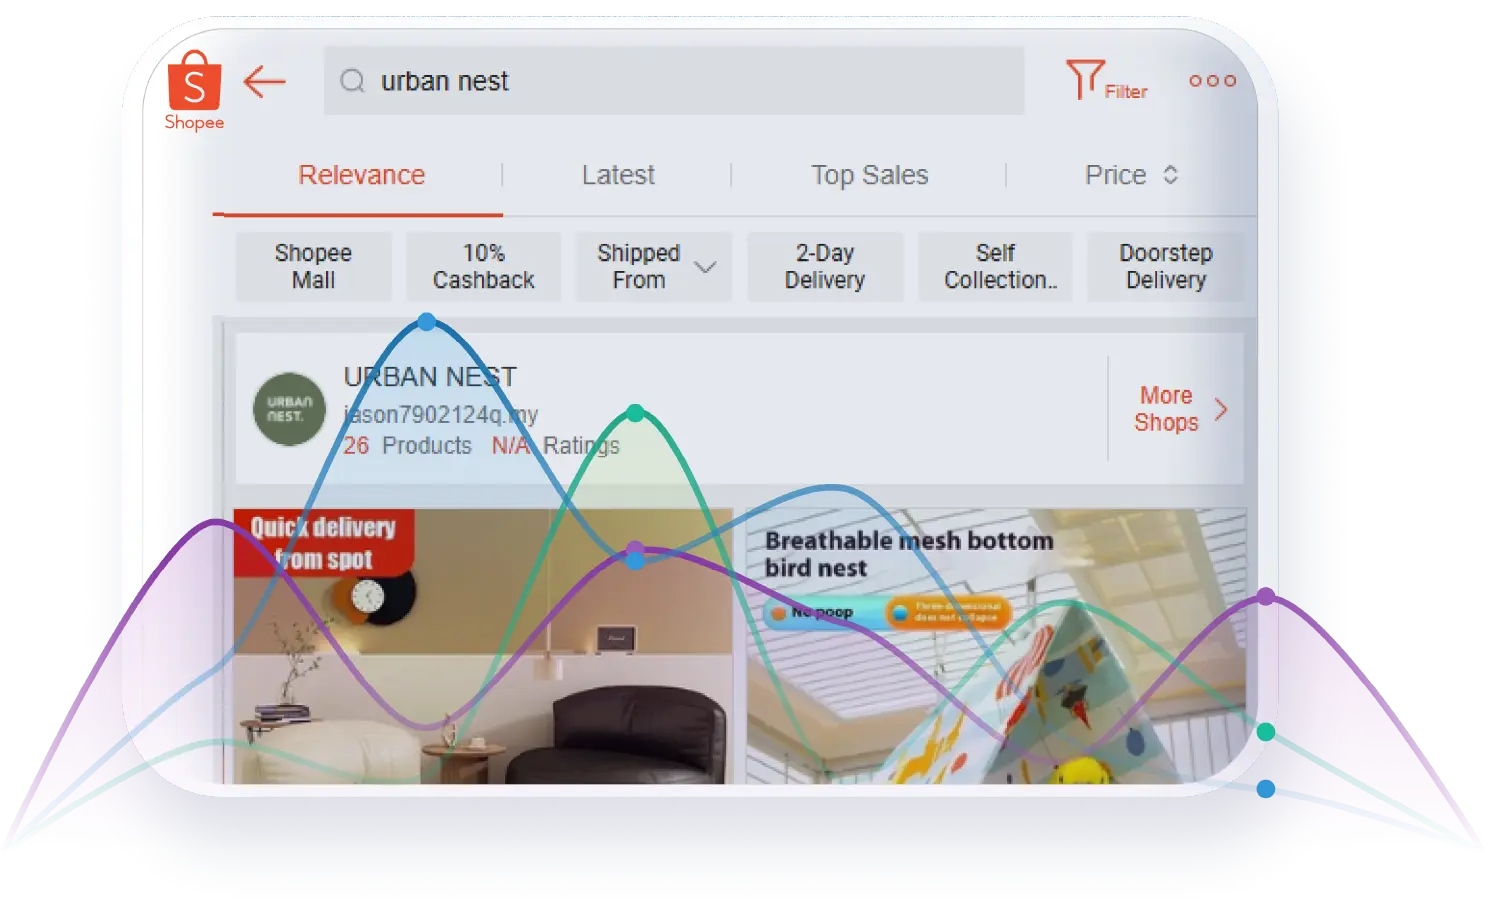Viewport: 1488px width, 914px height.
Task: Click the Urban Nest shop avatar
Action: (x=289, y=410)
